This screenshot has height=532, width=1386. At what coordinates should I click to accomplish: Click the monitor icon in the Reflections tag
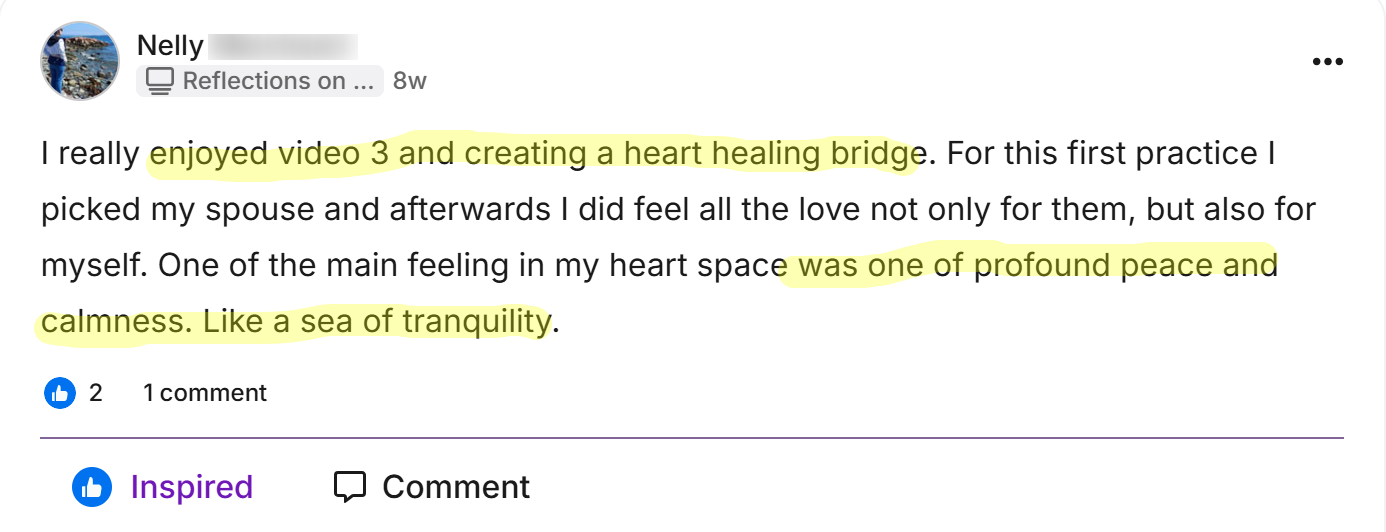tap(160, 81)
